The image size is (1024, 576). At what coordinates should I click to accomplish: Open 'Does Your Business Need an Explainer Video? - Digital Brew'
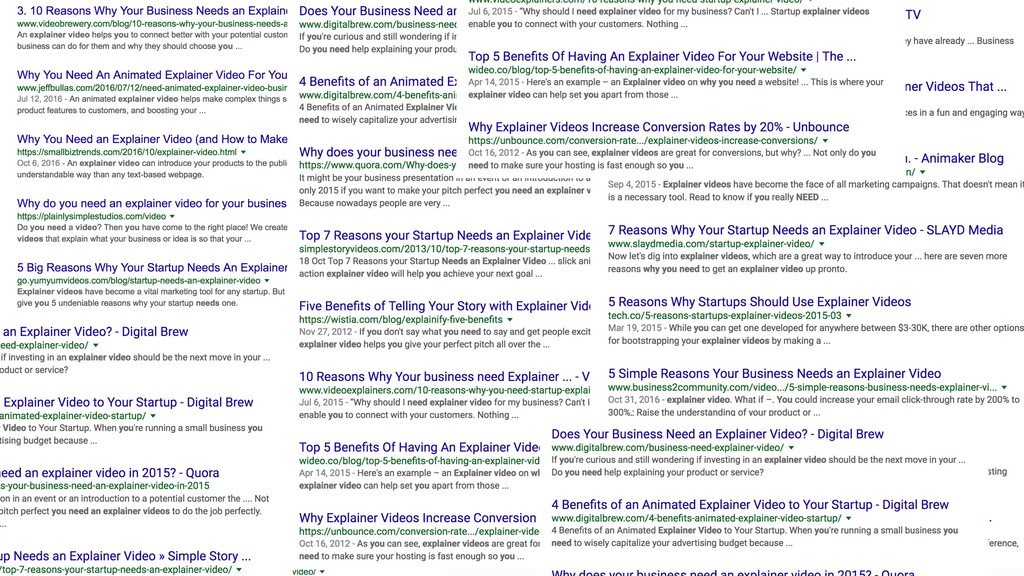pyautogui.click(x=717, y=434)
